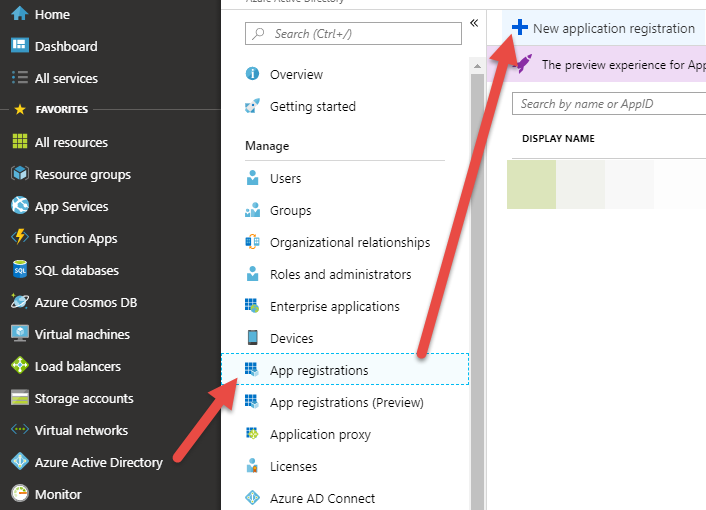Screen dimensions: 706x510
Task: Open Groups under Manage
Action: pyautogui.click(x=290, y=211)
